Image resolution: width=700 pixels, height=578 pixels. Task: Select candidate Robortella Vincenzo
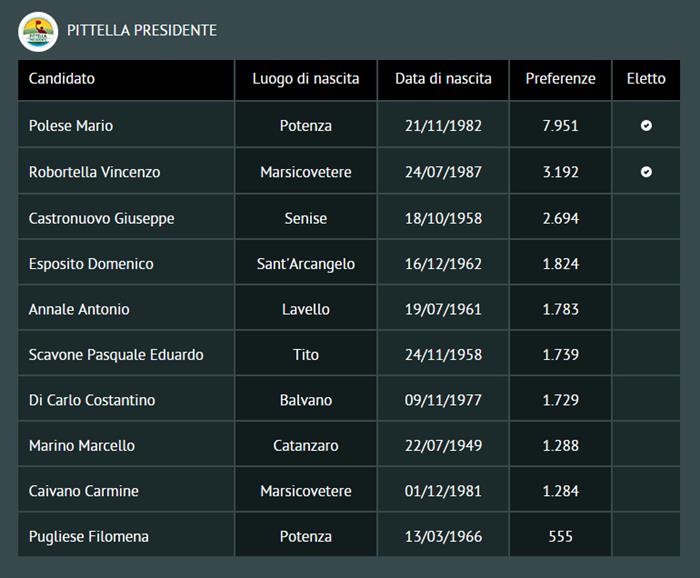coord(95,172)
